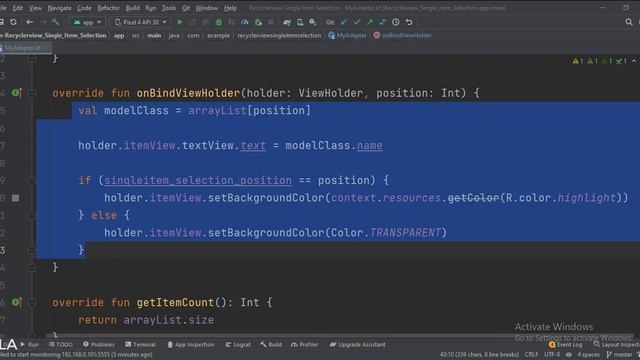Click the Stop square icon
640x360 pixels.
pyautogui.click(x=271, y=22)
